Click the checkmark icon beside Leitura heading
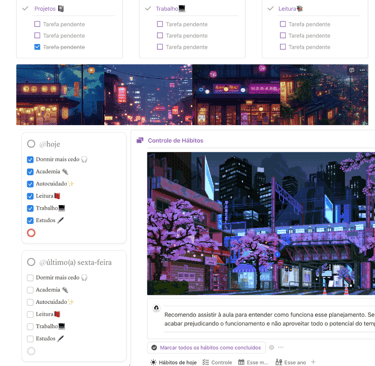Image resolution: width=375 pixels, height=366 pixels. pos(271,9)
